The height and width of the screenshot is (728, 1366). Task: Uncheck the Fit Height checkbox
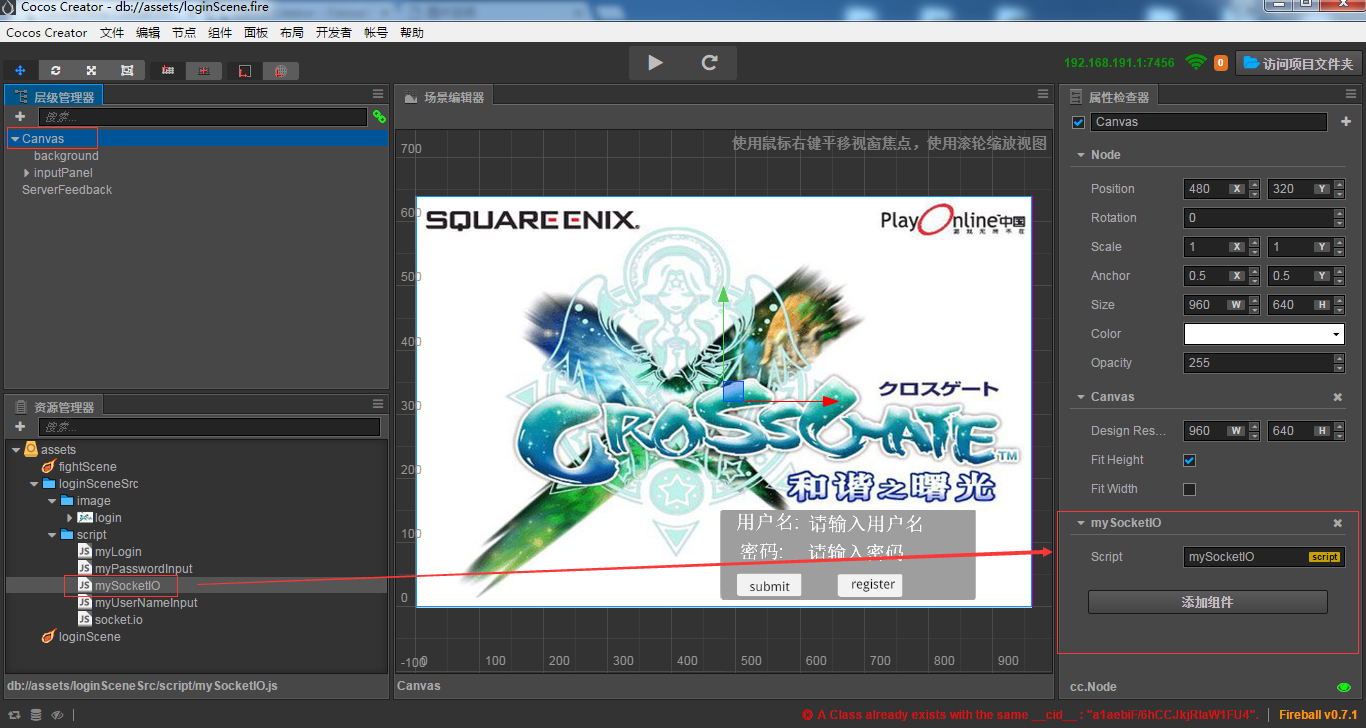click(x=1190, y=460)
